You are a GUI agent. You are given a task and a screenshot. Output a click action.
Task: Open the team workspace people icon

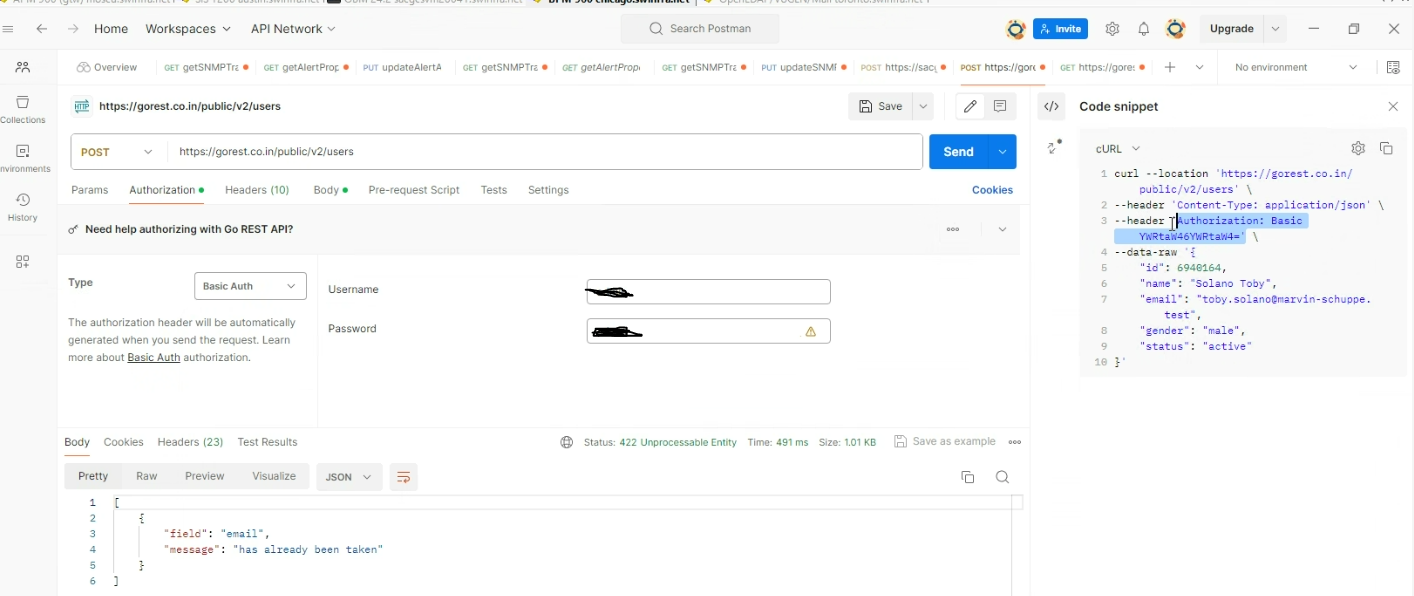pyautogui.click(x=23, y=67)
